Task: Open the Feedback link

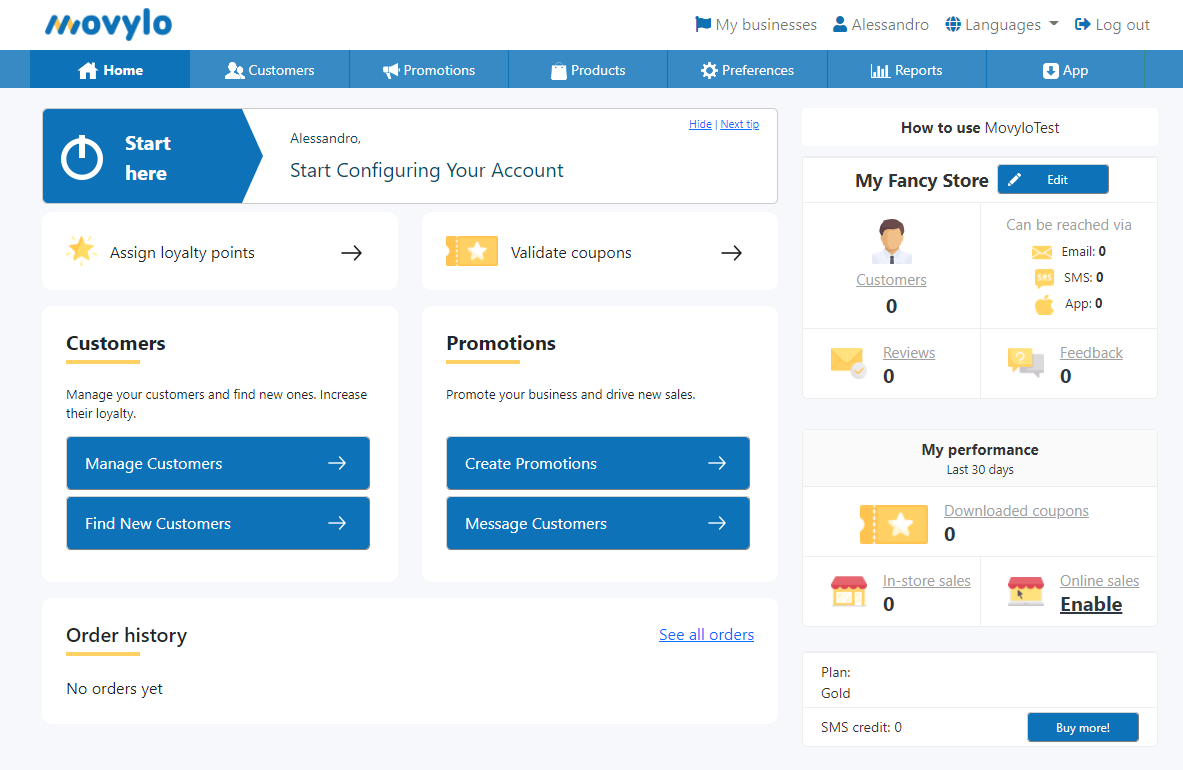Action: [1091, 353]
